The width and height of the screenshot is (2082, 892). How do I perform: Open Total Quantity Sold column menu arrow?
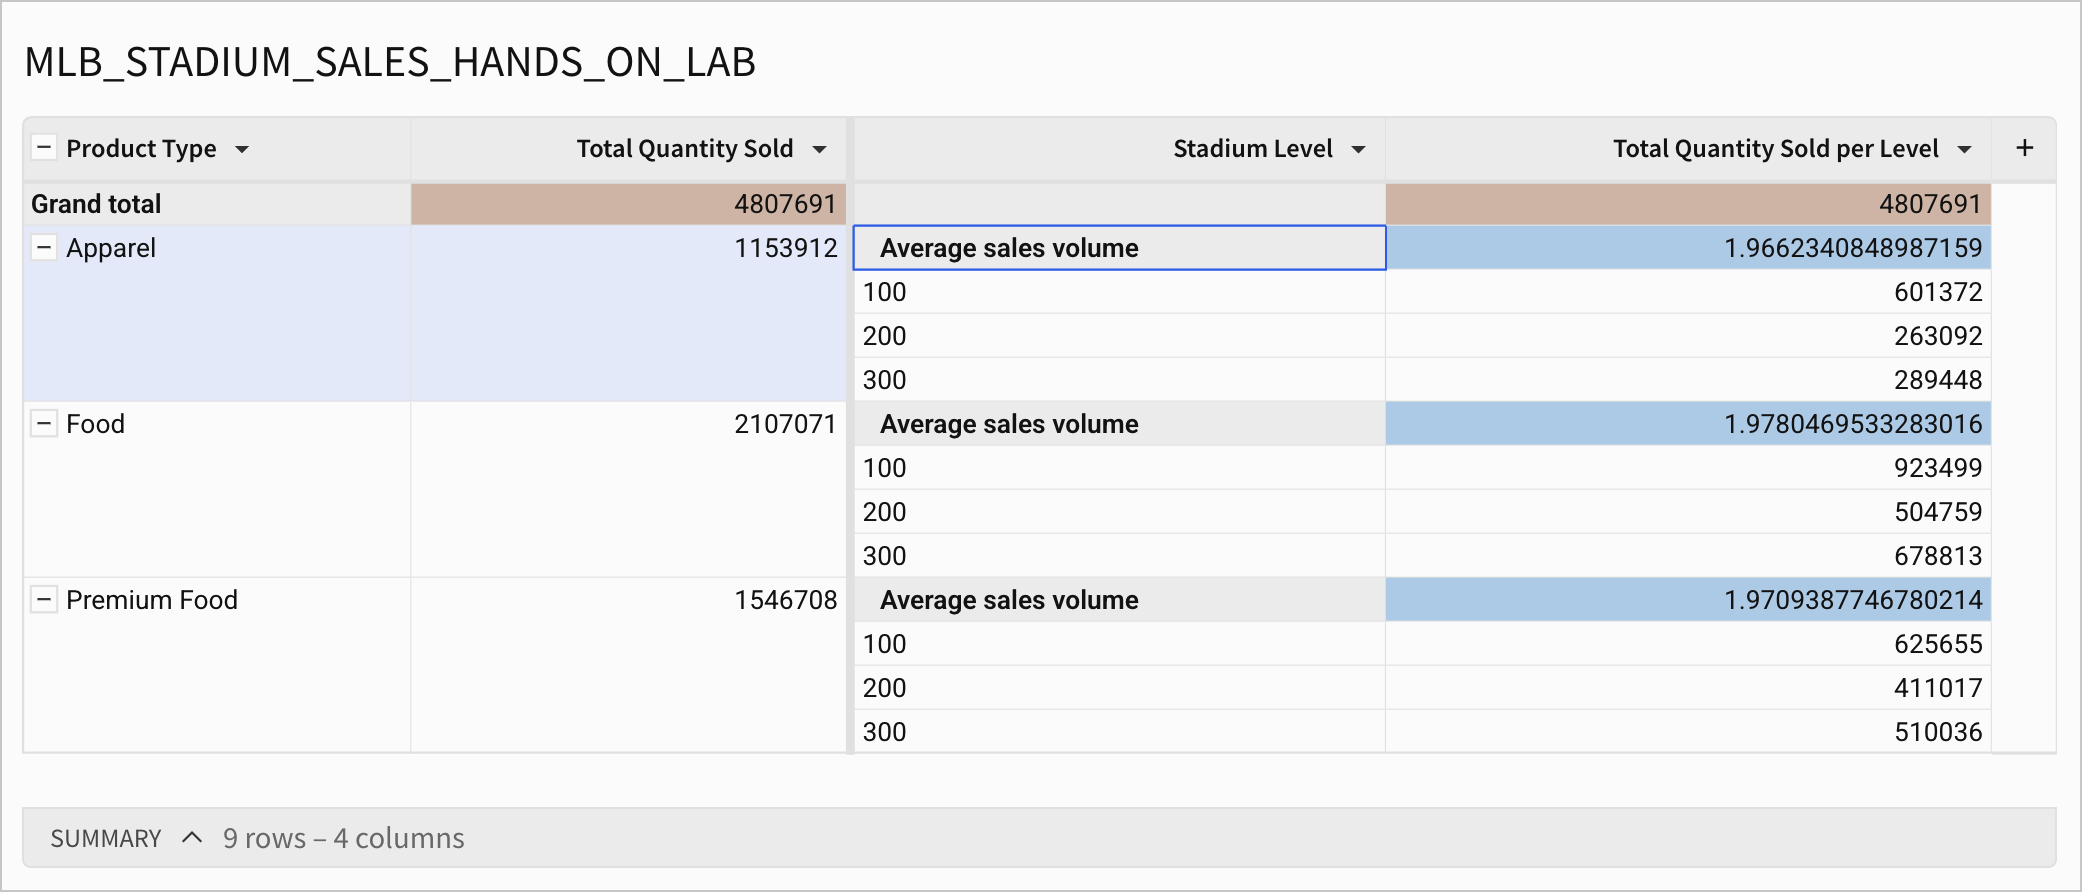(819, 150)
